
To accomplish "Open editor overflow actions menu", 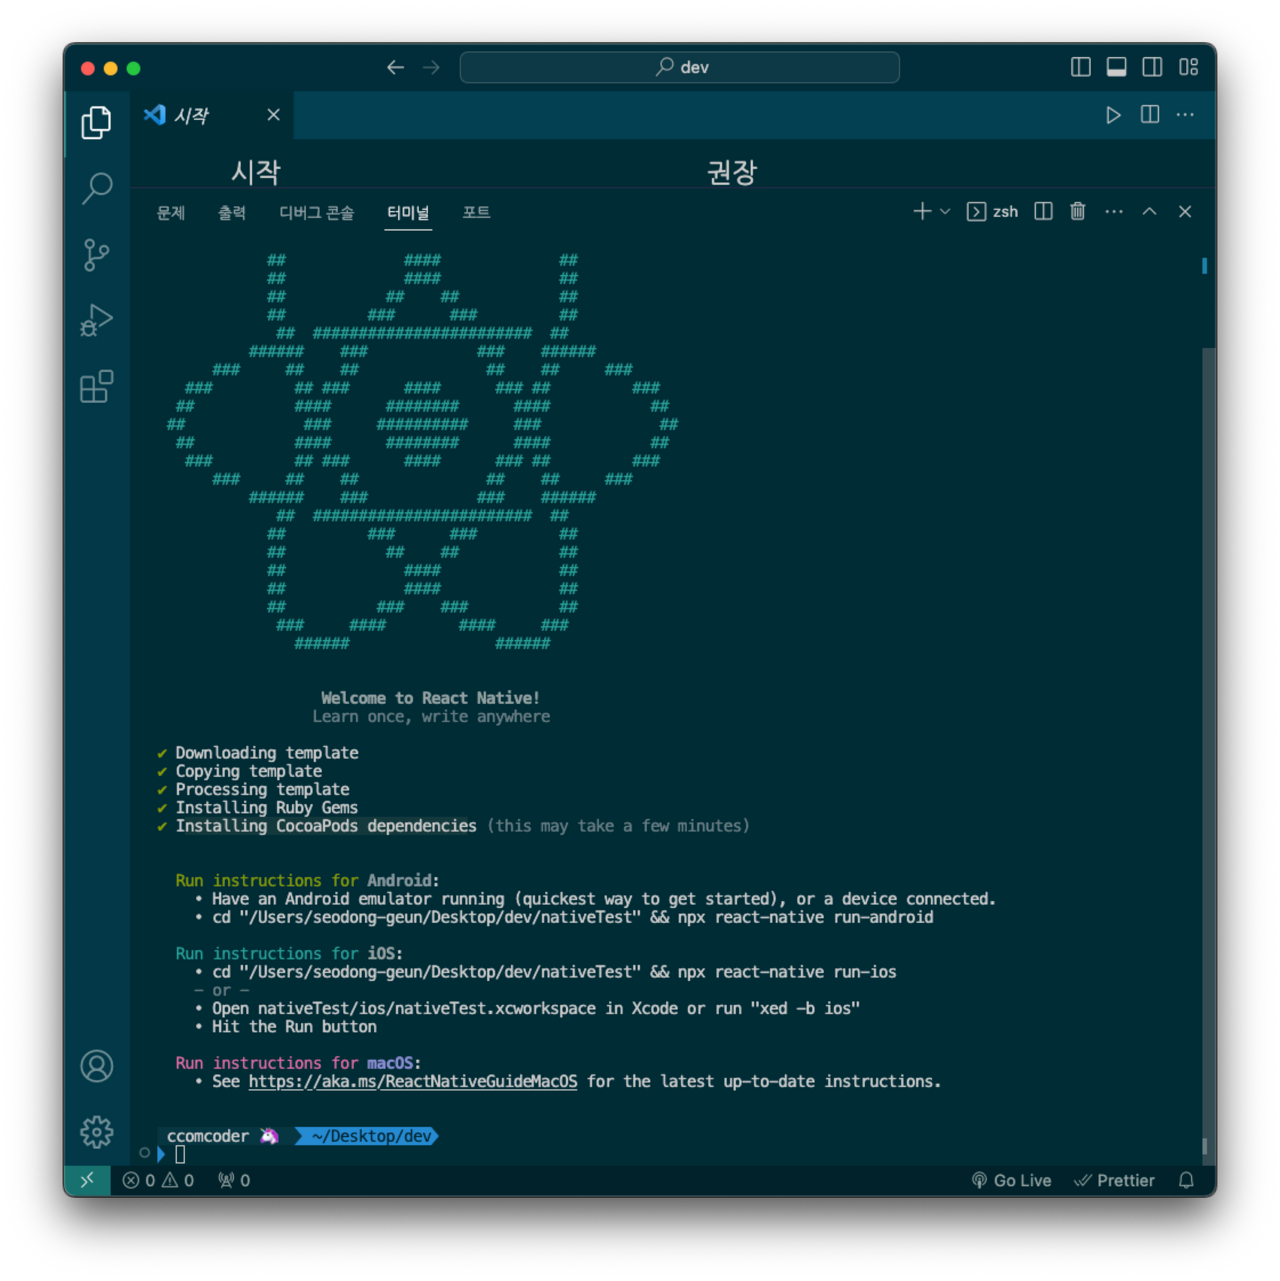I will point(1185,115).
